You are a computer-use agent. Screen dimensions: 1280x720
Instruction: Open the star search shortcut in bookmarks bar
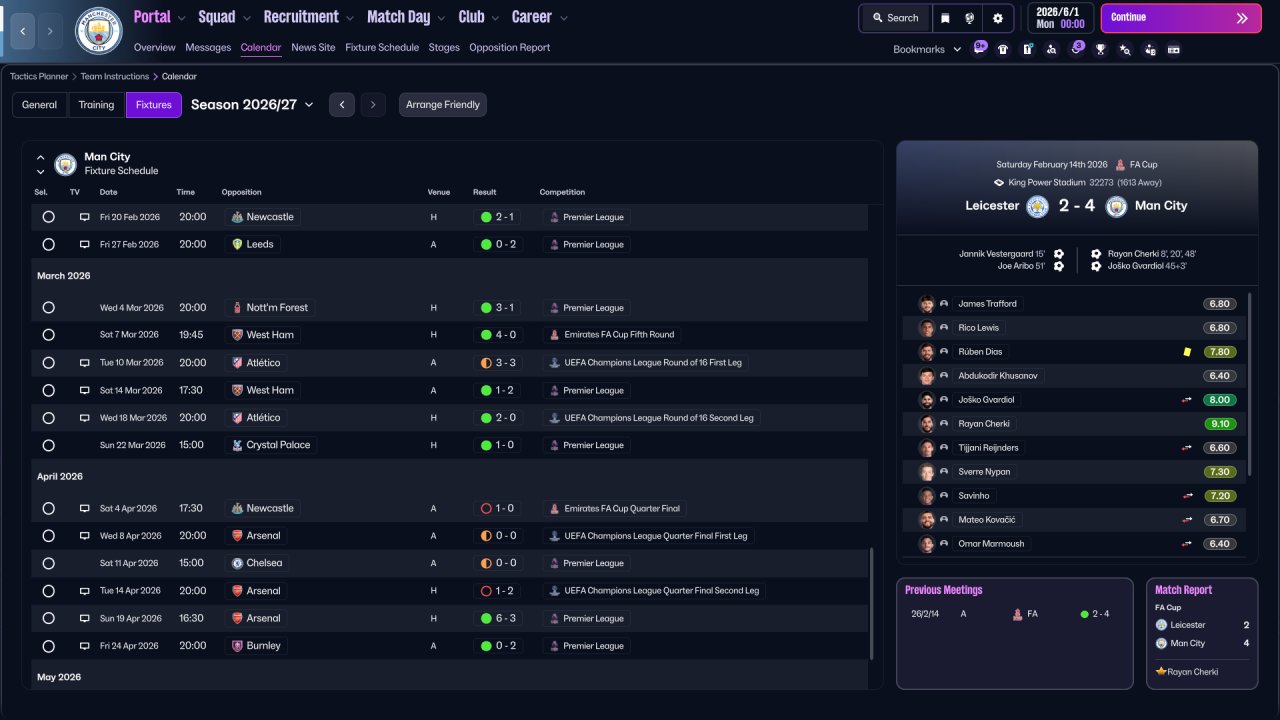tap(1125, 49)
